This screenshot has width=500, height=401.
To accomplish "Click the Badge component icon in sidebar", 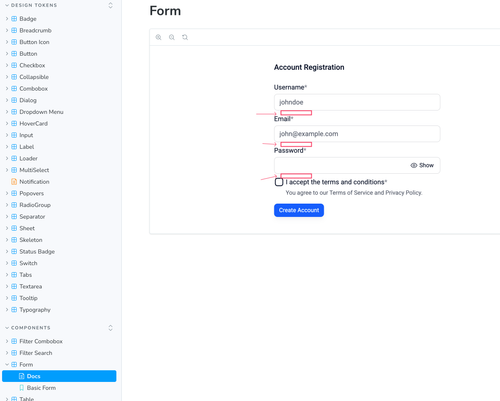I will click(x=14, y=19).
